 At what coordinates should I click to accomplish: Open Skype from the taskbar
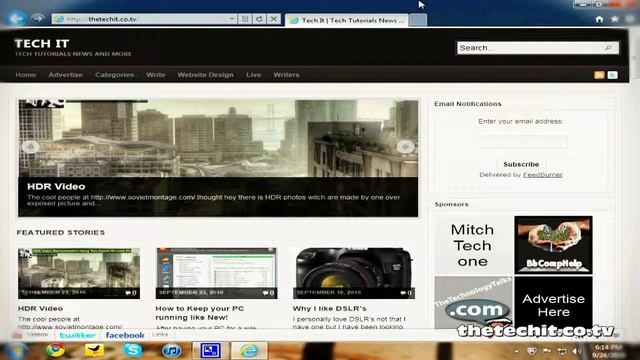coord(133,350)
